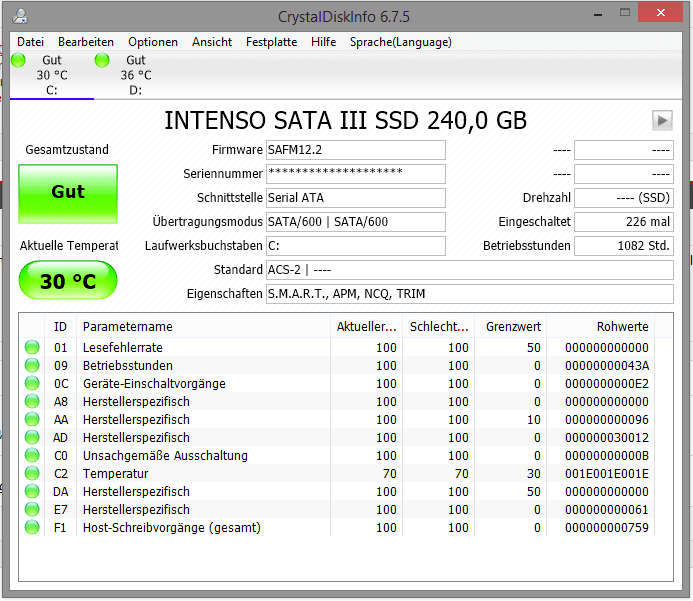Click the Schlecht... column header

click(x=438, y=327)
